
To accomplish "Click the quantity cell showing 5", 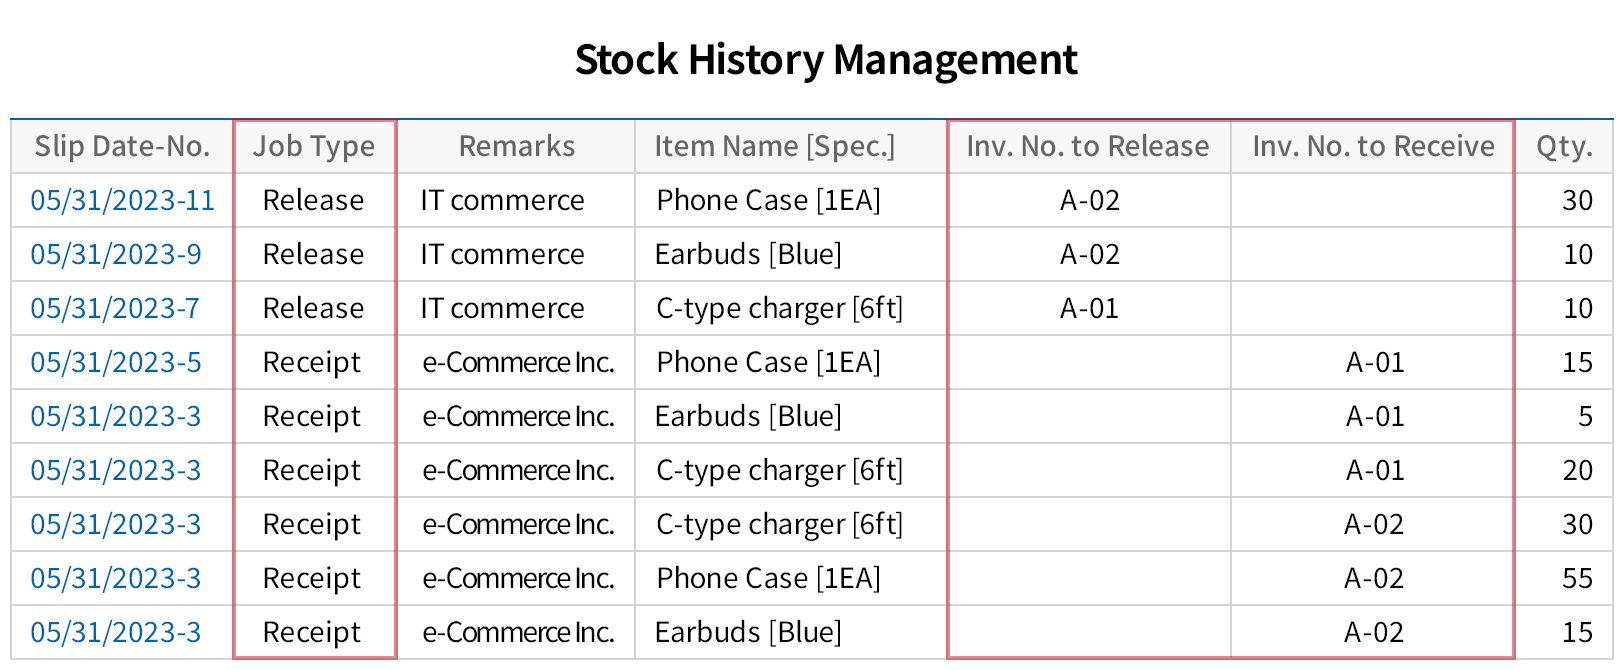I will [x=1585, y=416].
